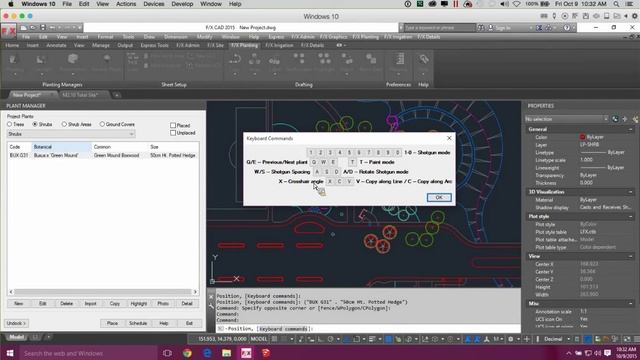
Task: Click the scrollbar right arrow in plant list
Action: [x=195, y=292]
